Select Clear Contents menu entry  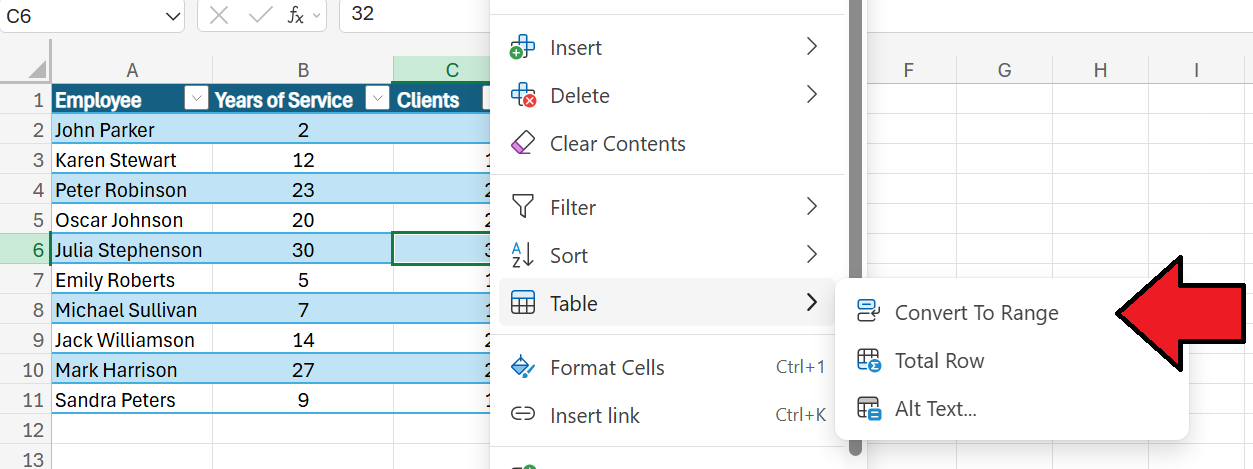(666, 144)
